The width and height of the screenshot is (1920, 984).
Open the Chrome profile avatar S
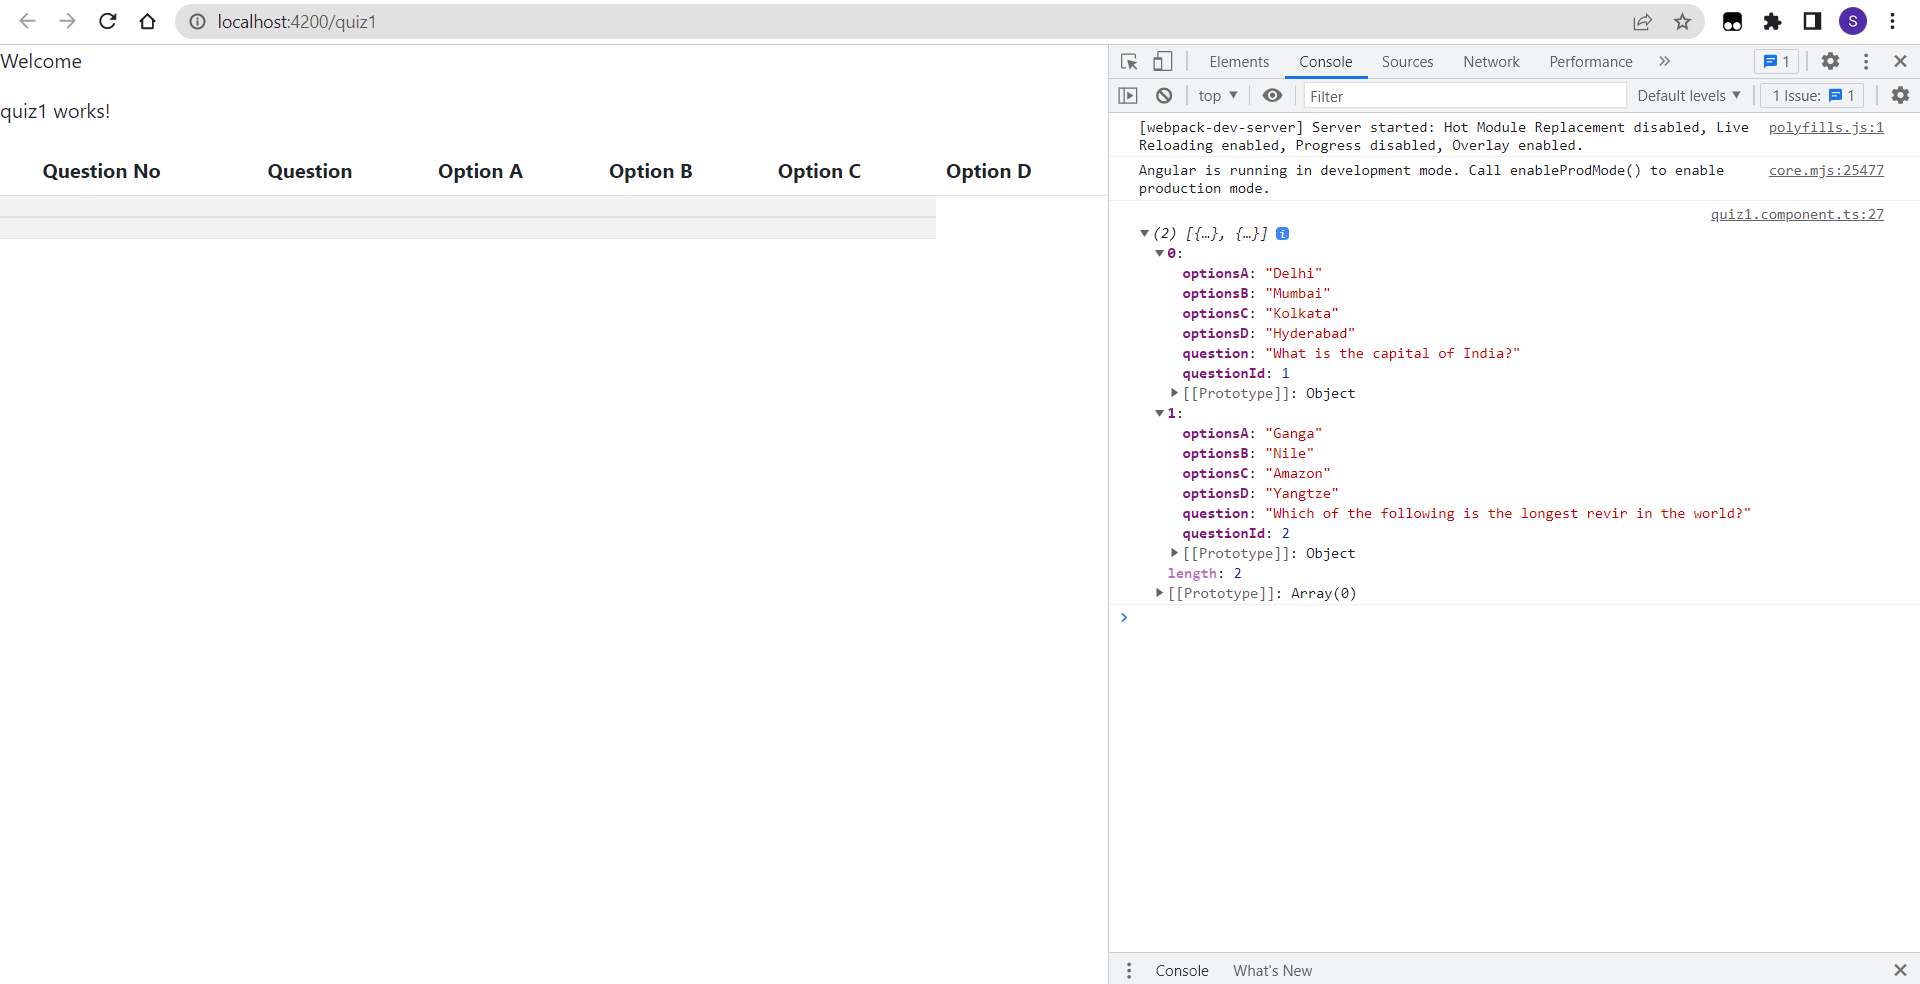(1853, 21)
